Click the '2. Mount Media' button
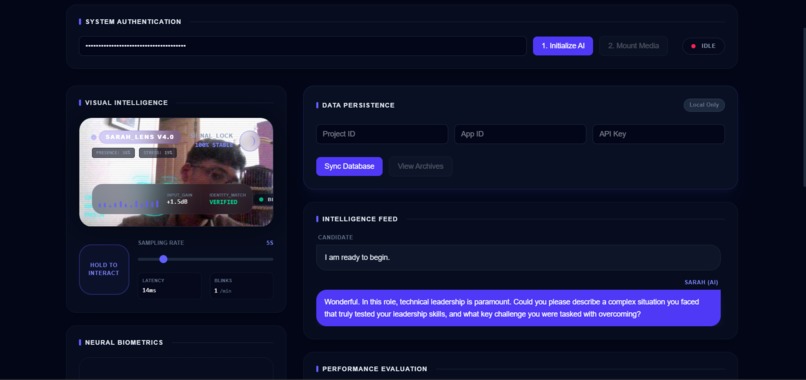 point(633,46)
